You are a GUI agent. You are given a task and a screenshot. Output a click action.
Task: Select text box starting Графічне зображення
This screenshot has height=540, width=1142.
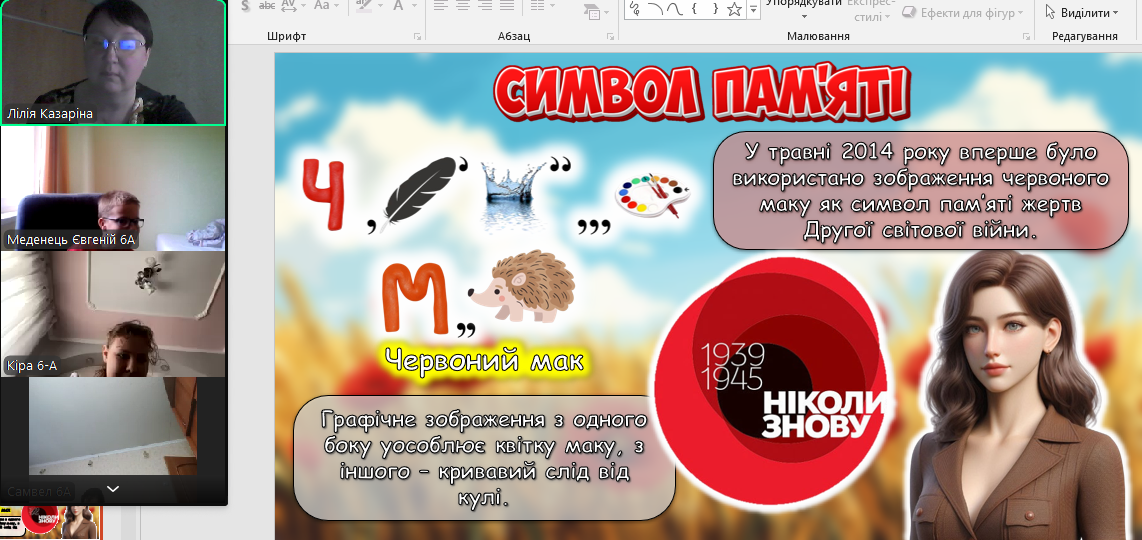tap(484, 458)
